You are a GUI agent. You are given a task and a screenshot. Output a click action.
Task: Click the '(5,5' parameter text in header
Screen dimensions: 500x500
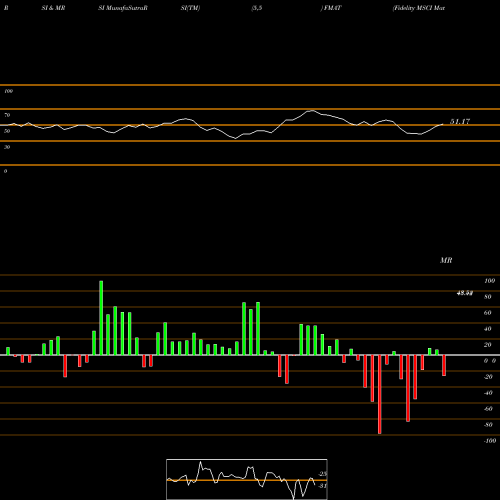257,8
